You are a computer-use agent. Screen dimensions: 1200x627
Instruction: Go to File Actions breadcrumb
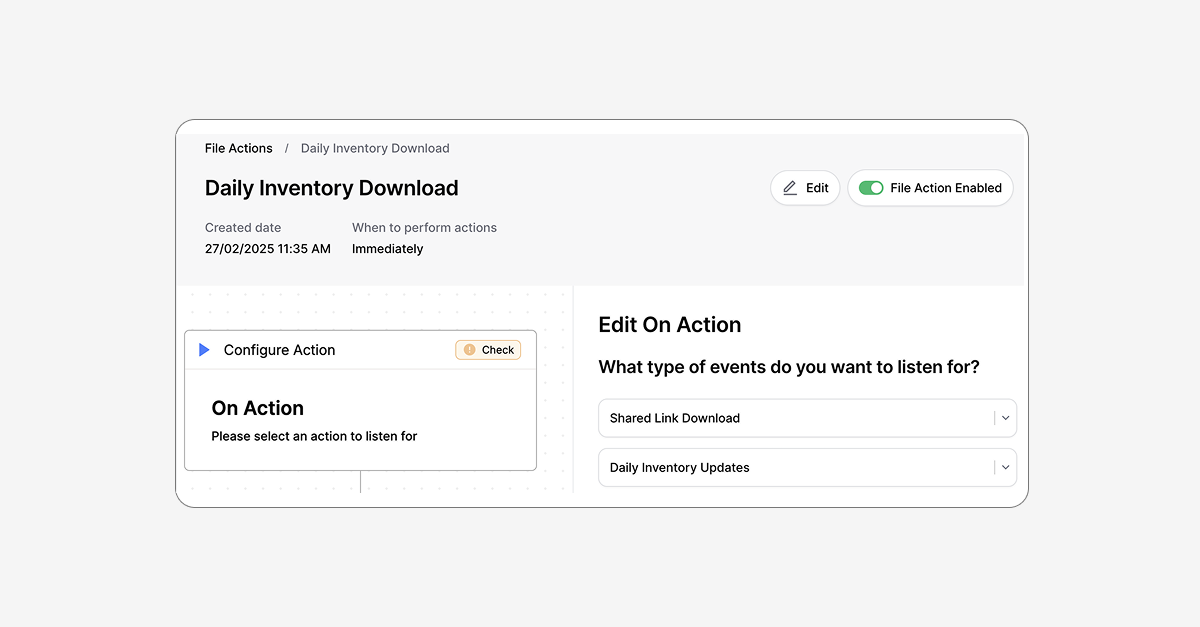[x=238, y=148]
